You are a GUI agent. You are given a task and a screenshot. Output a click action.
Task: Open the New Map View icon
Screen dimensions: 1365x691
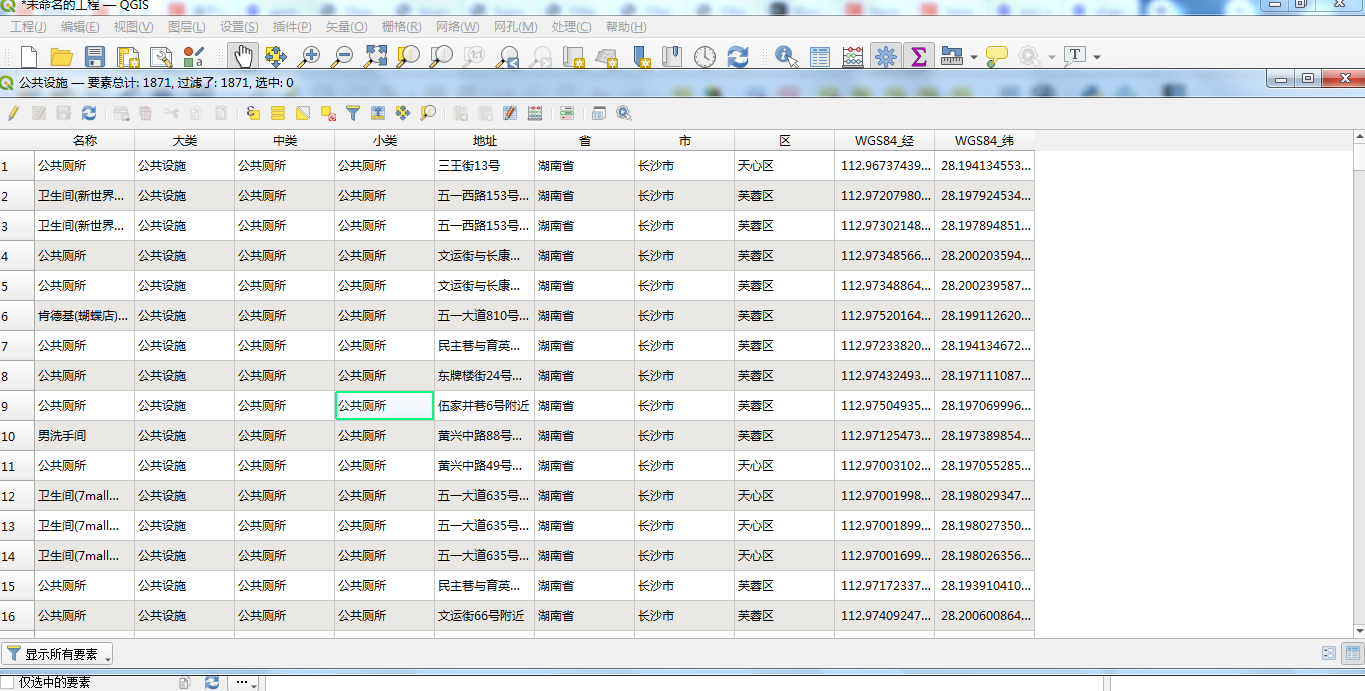(x=574, y=57)
